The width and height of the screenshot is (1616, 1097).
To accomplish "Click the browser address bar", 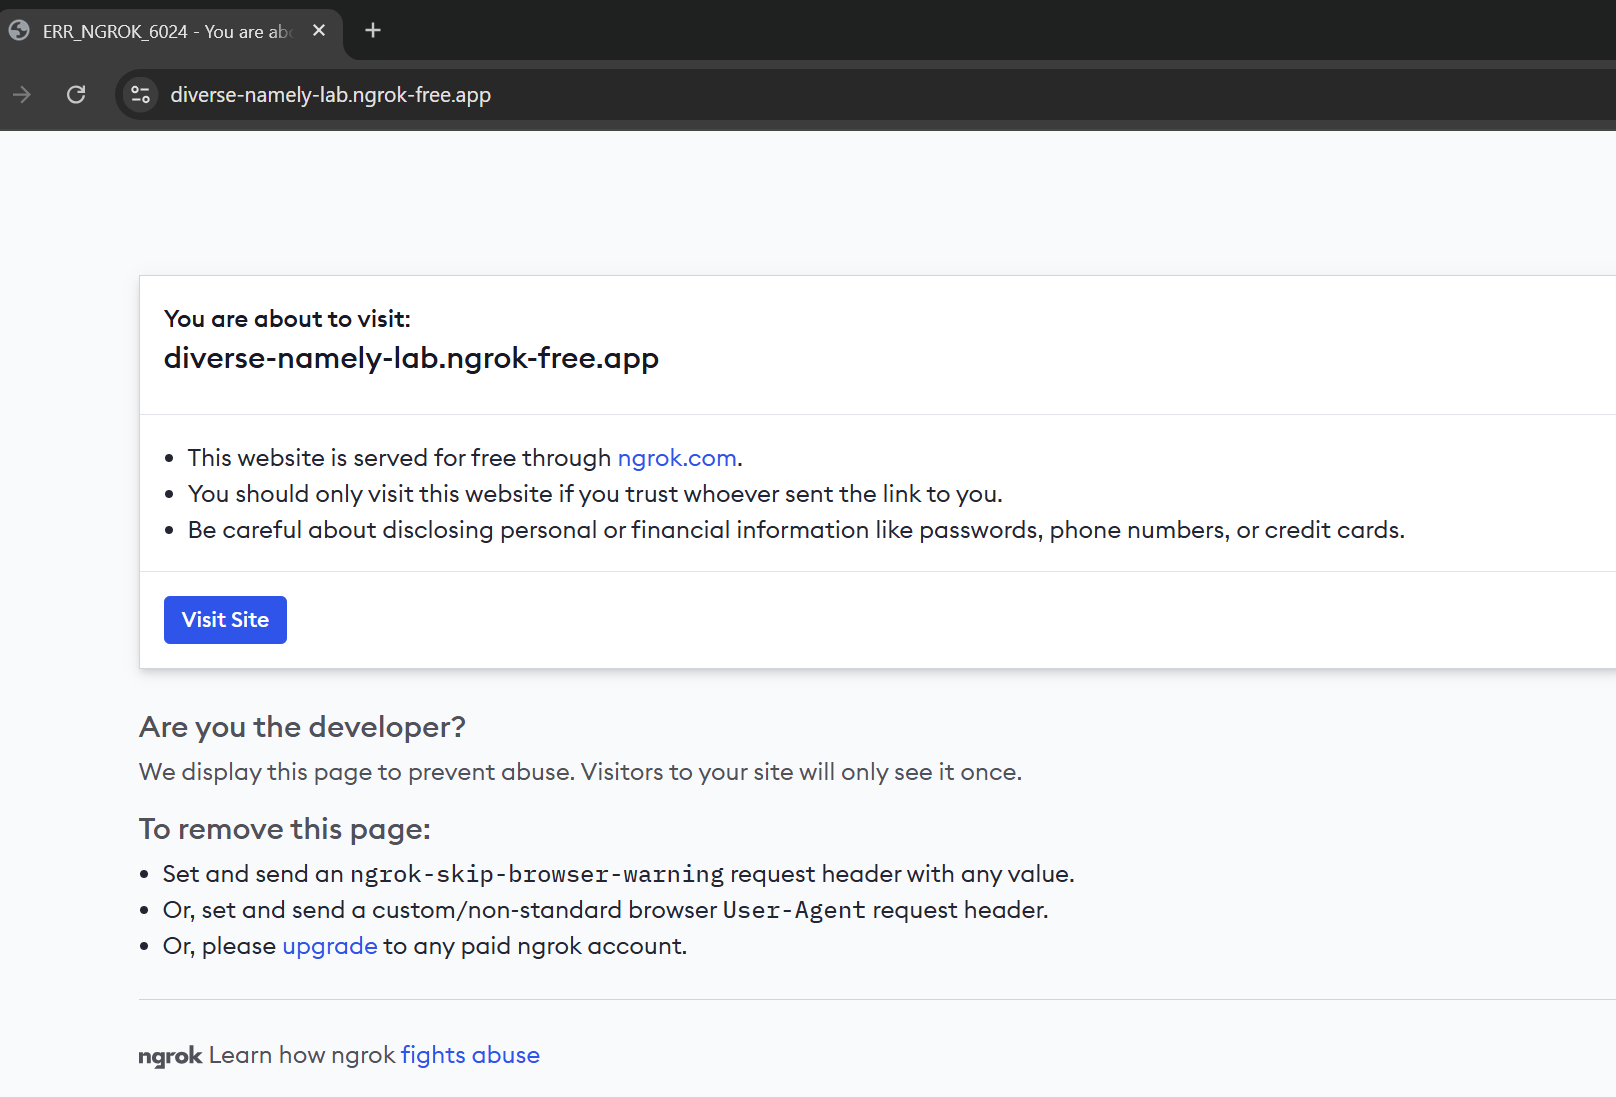I will (700, 94).
